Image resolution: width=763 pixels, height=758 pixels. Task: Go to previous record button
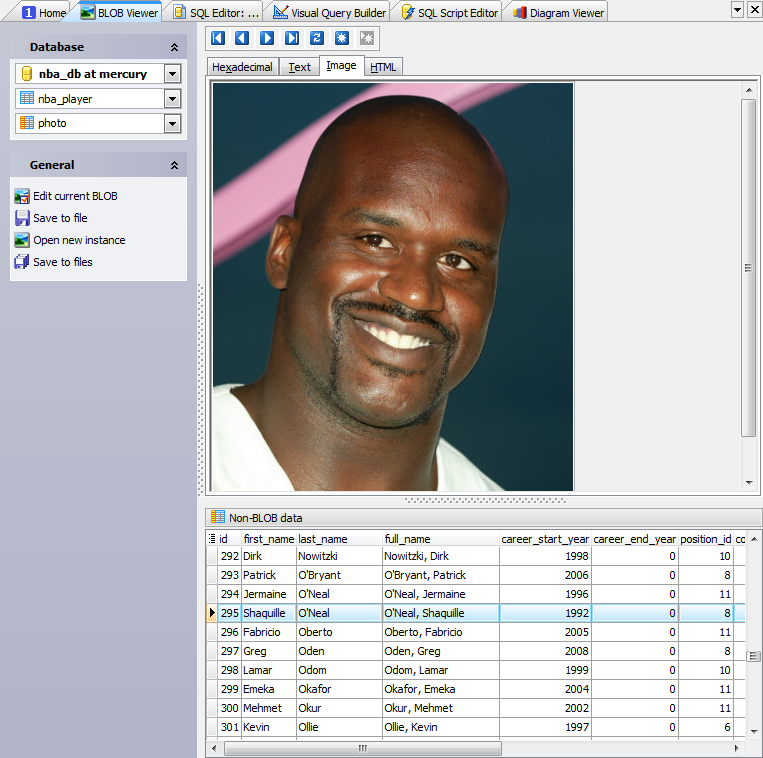[x=242, y=38]
